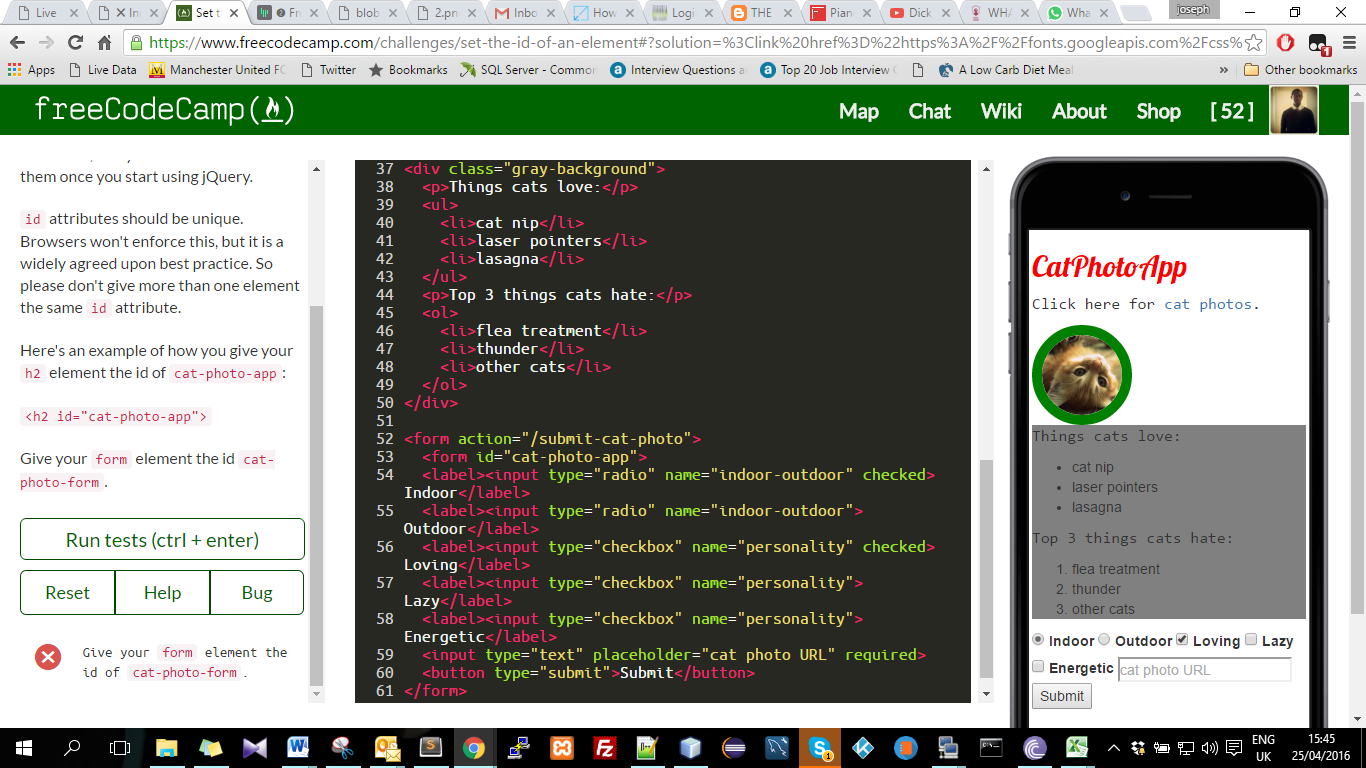Go to browser home page icon
Viewport: 1366px width, 768px height.
pyautogui.click(x=104, y=42)
